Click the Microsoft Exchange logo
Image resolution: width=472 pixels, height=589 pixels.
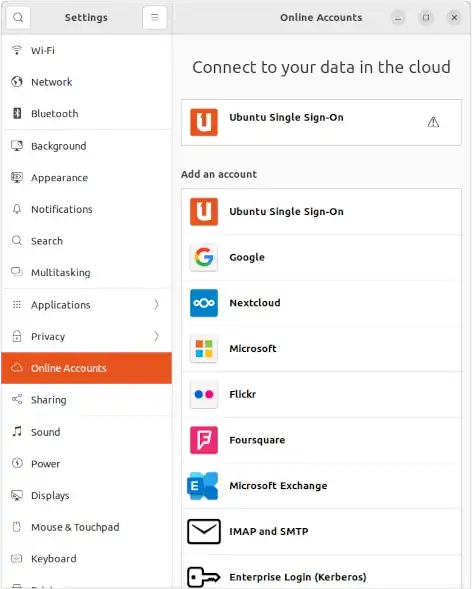click(x=203, y=486)
